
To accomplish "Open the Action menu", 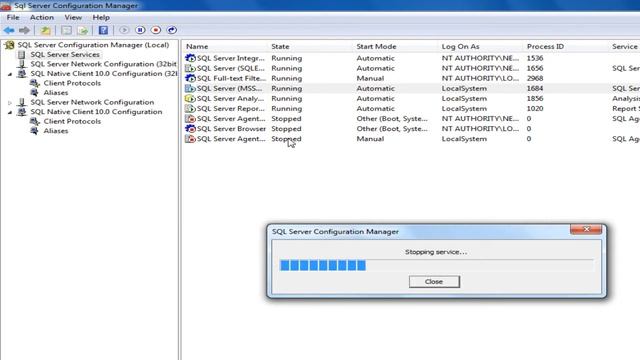I will click(42, 18).
